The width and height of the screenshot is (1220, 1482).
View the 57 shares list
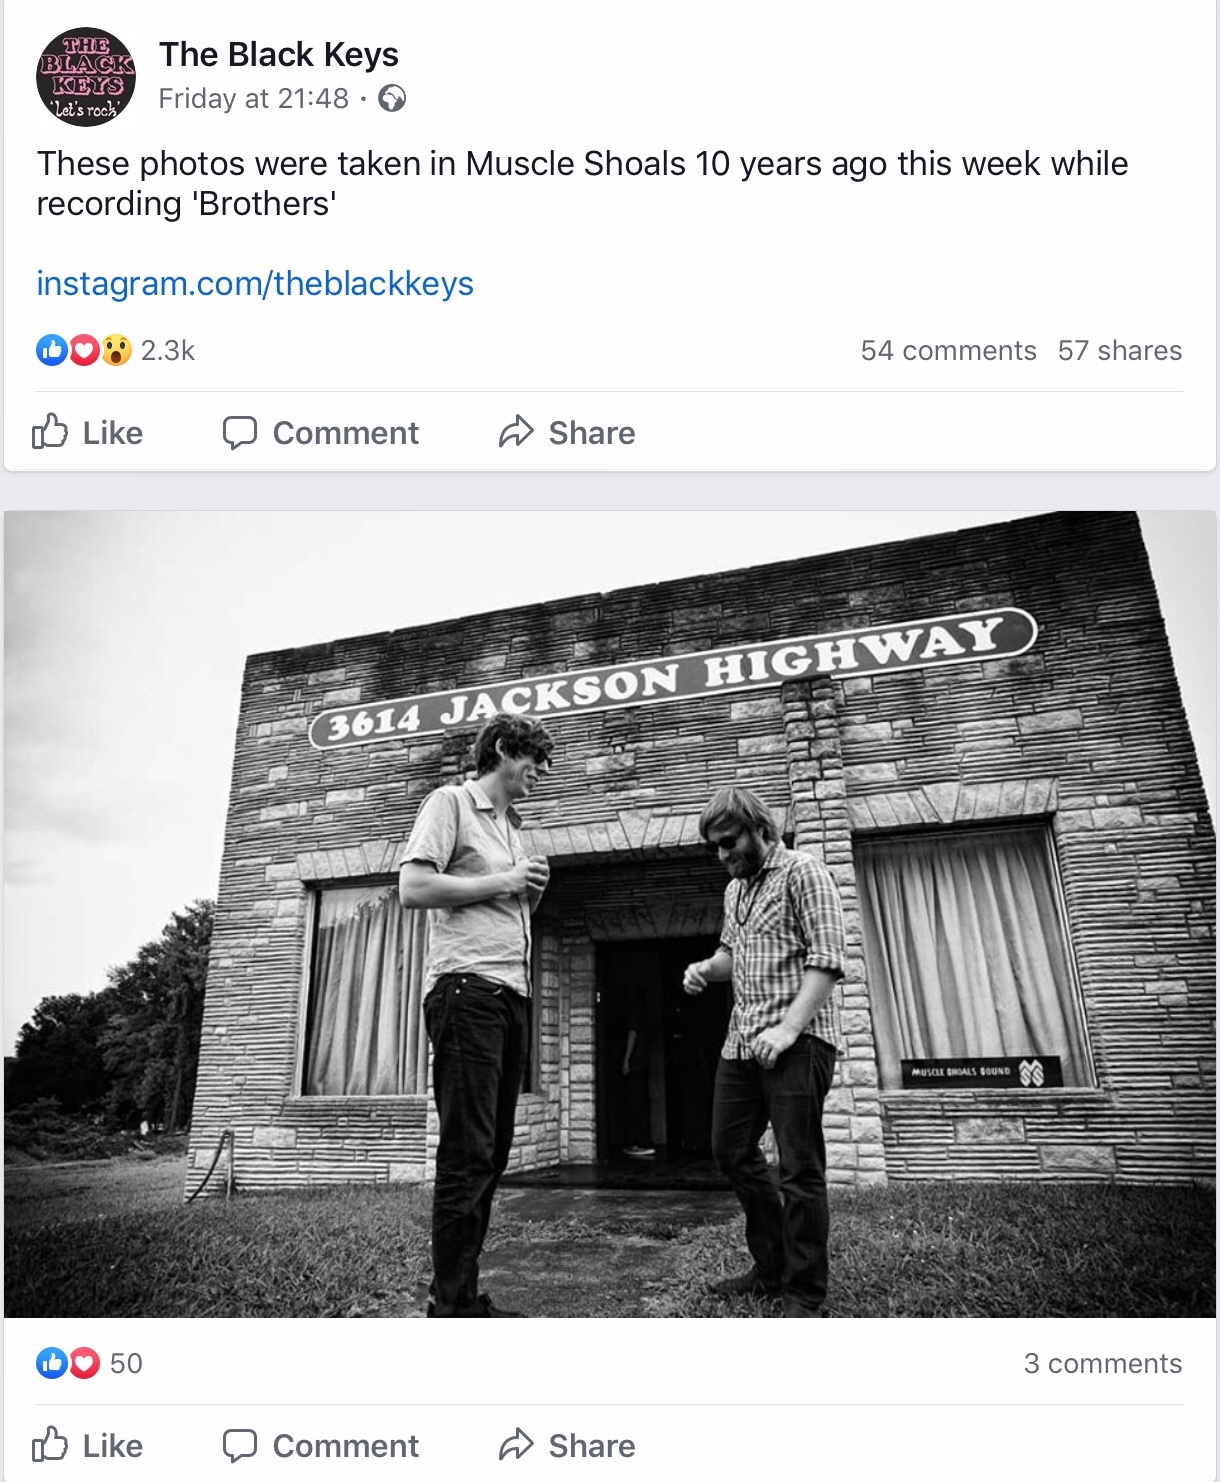(1119, 351)
